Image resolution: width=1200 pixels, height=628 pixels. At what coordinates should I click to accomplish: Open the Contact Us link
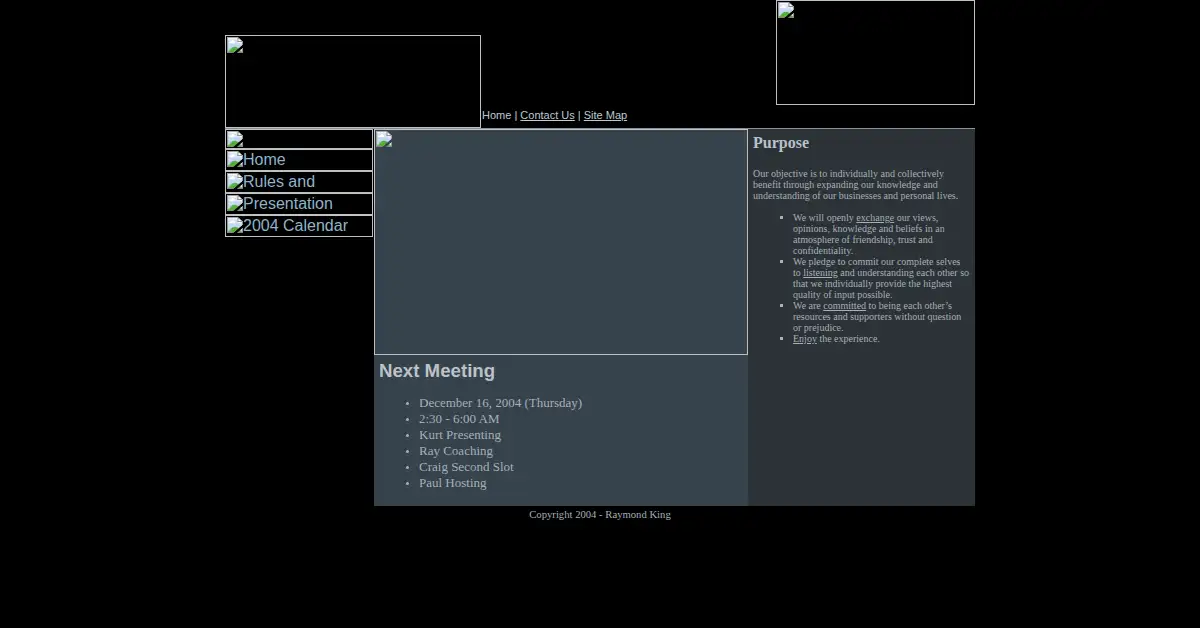click(547, 115)
